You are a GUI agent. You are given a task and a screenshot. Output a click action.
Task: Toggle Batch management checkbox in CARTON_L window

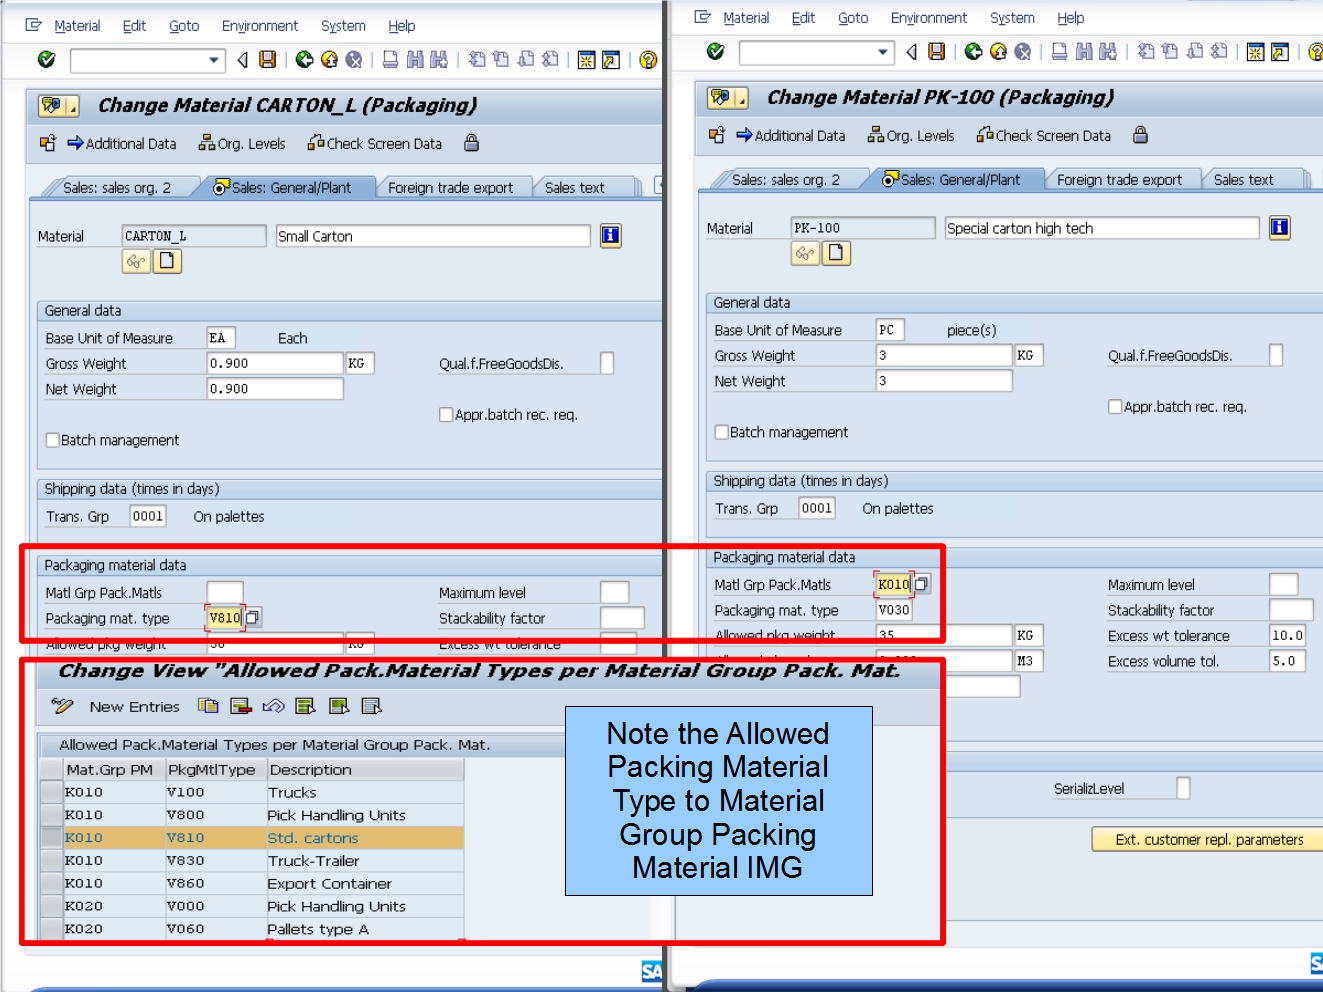coord(53,440)
